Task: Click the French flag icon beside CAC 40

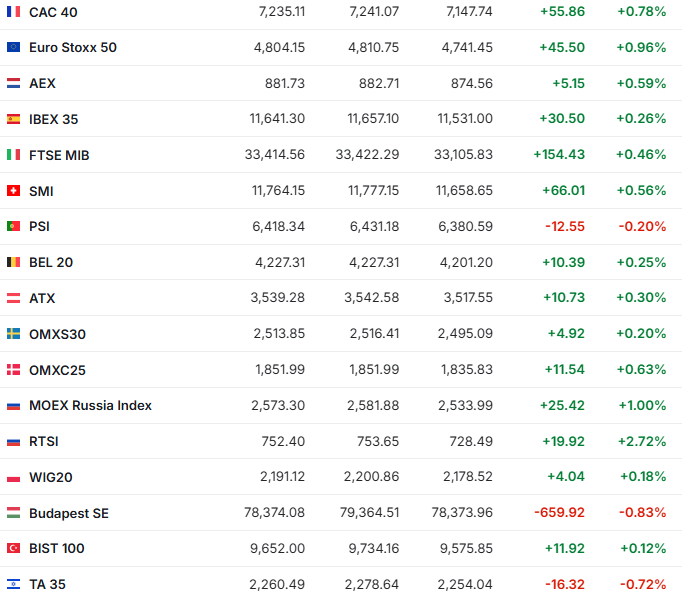Action: coord(13,12)
